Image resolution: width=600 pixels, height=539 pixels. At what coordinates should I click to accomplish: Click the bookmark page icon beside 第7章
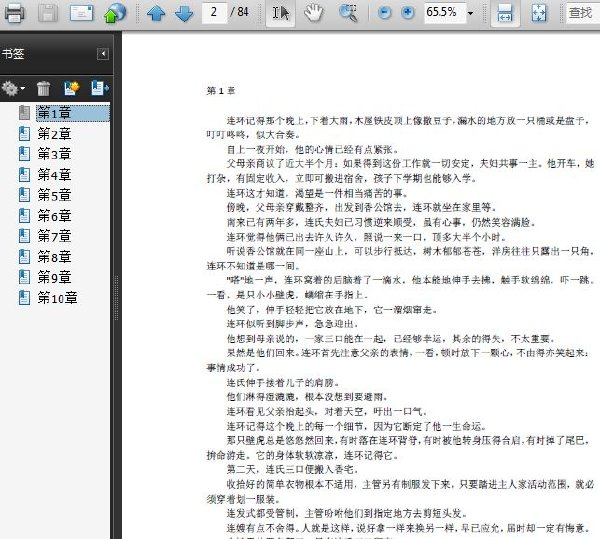[24, 236]
